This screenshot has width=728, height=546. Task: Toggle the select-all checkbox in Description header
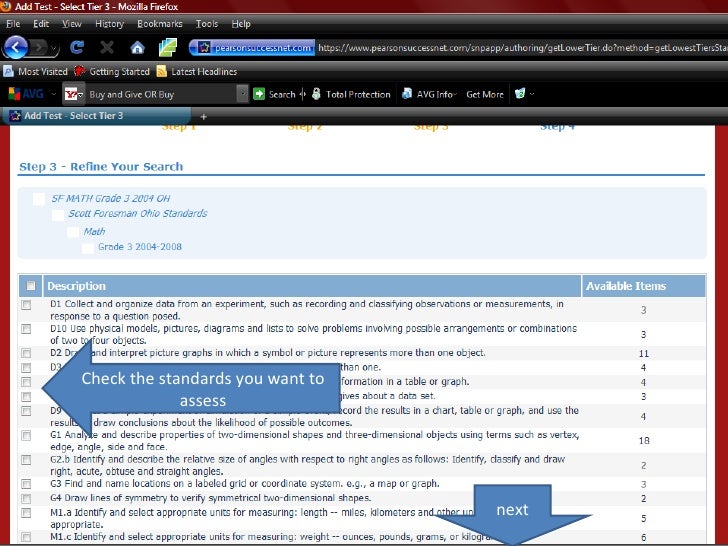[31, 286]
